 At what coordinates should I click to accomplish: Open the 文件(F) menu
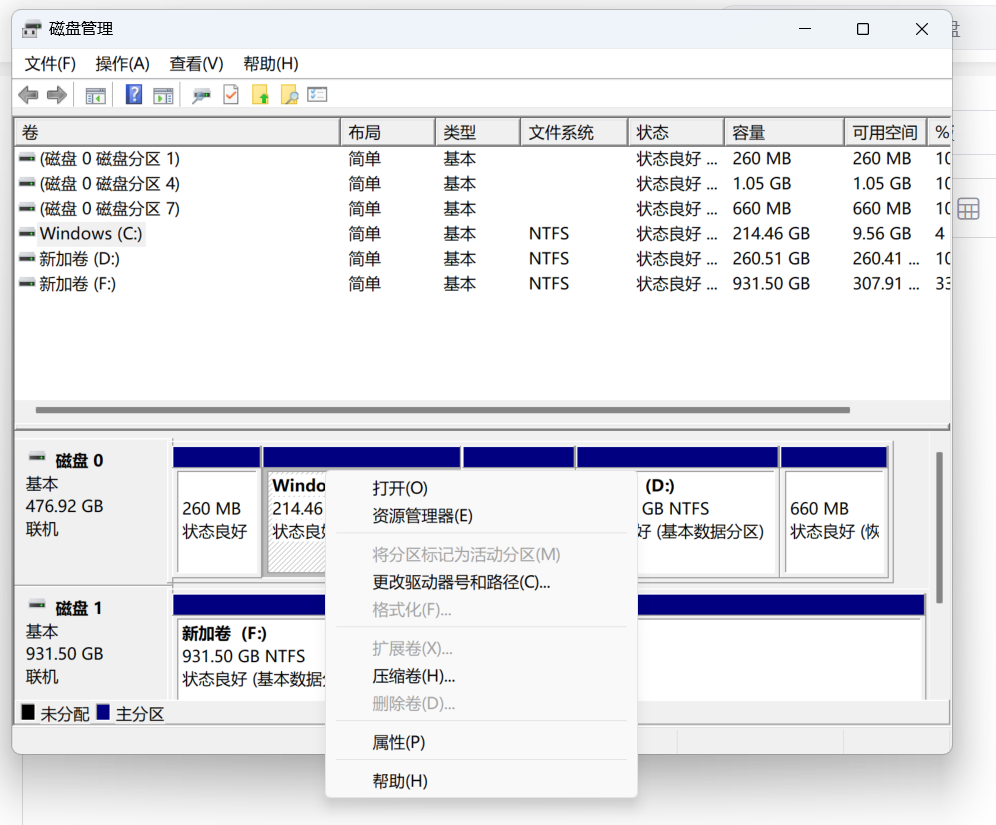(x=50, y=64)
